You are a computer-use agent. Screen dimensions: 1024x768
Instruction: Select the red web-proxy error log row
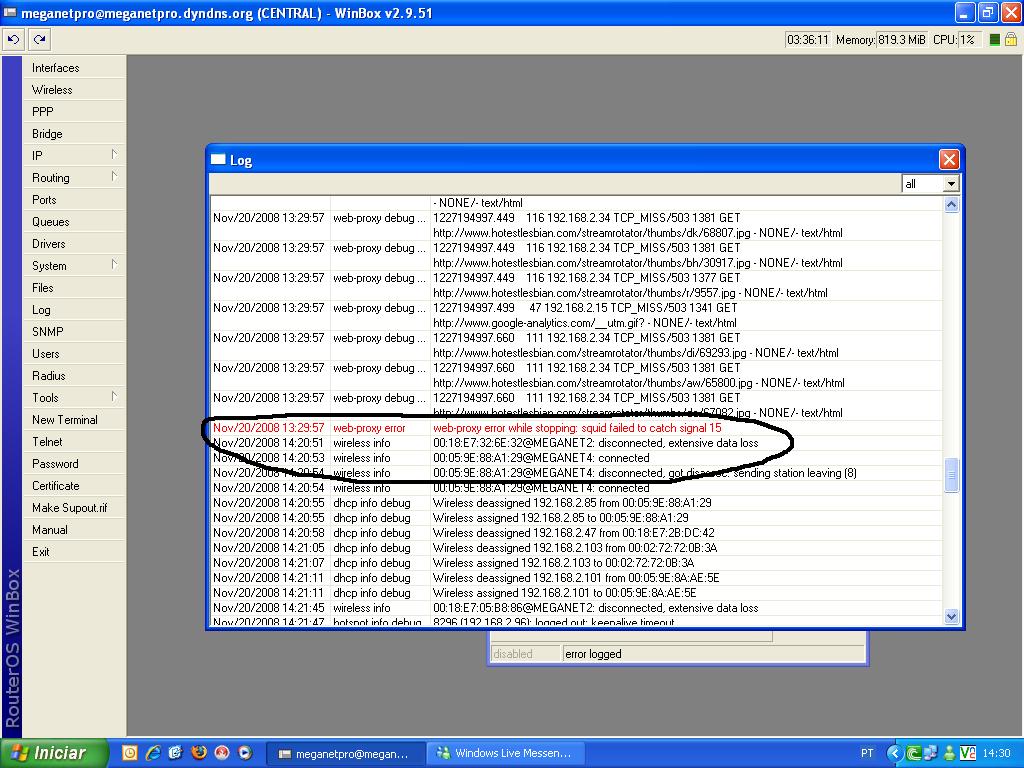pyautogui.click(x=577, y=428)
